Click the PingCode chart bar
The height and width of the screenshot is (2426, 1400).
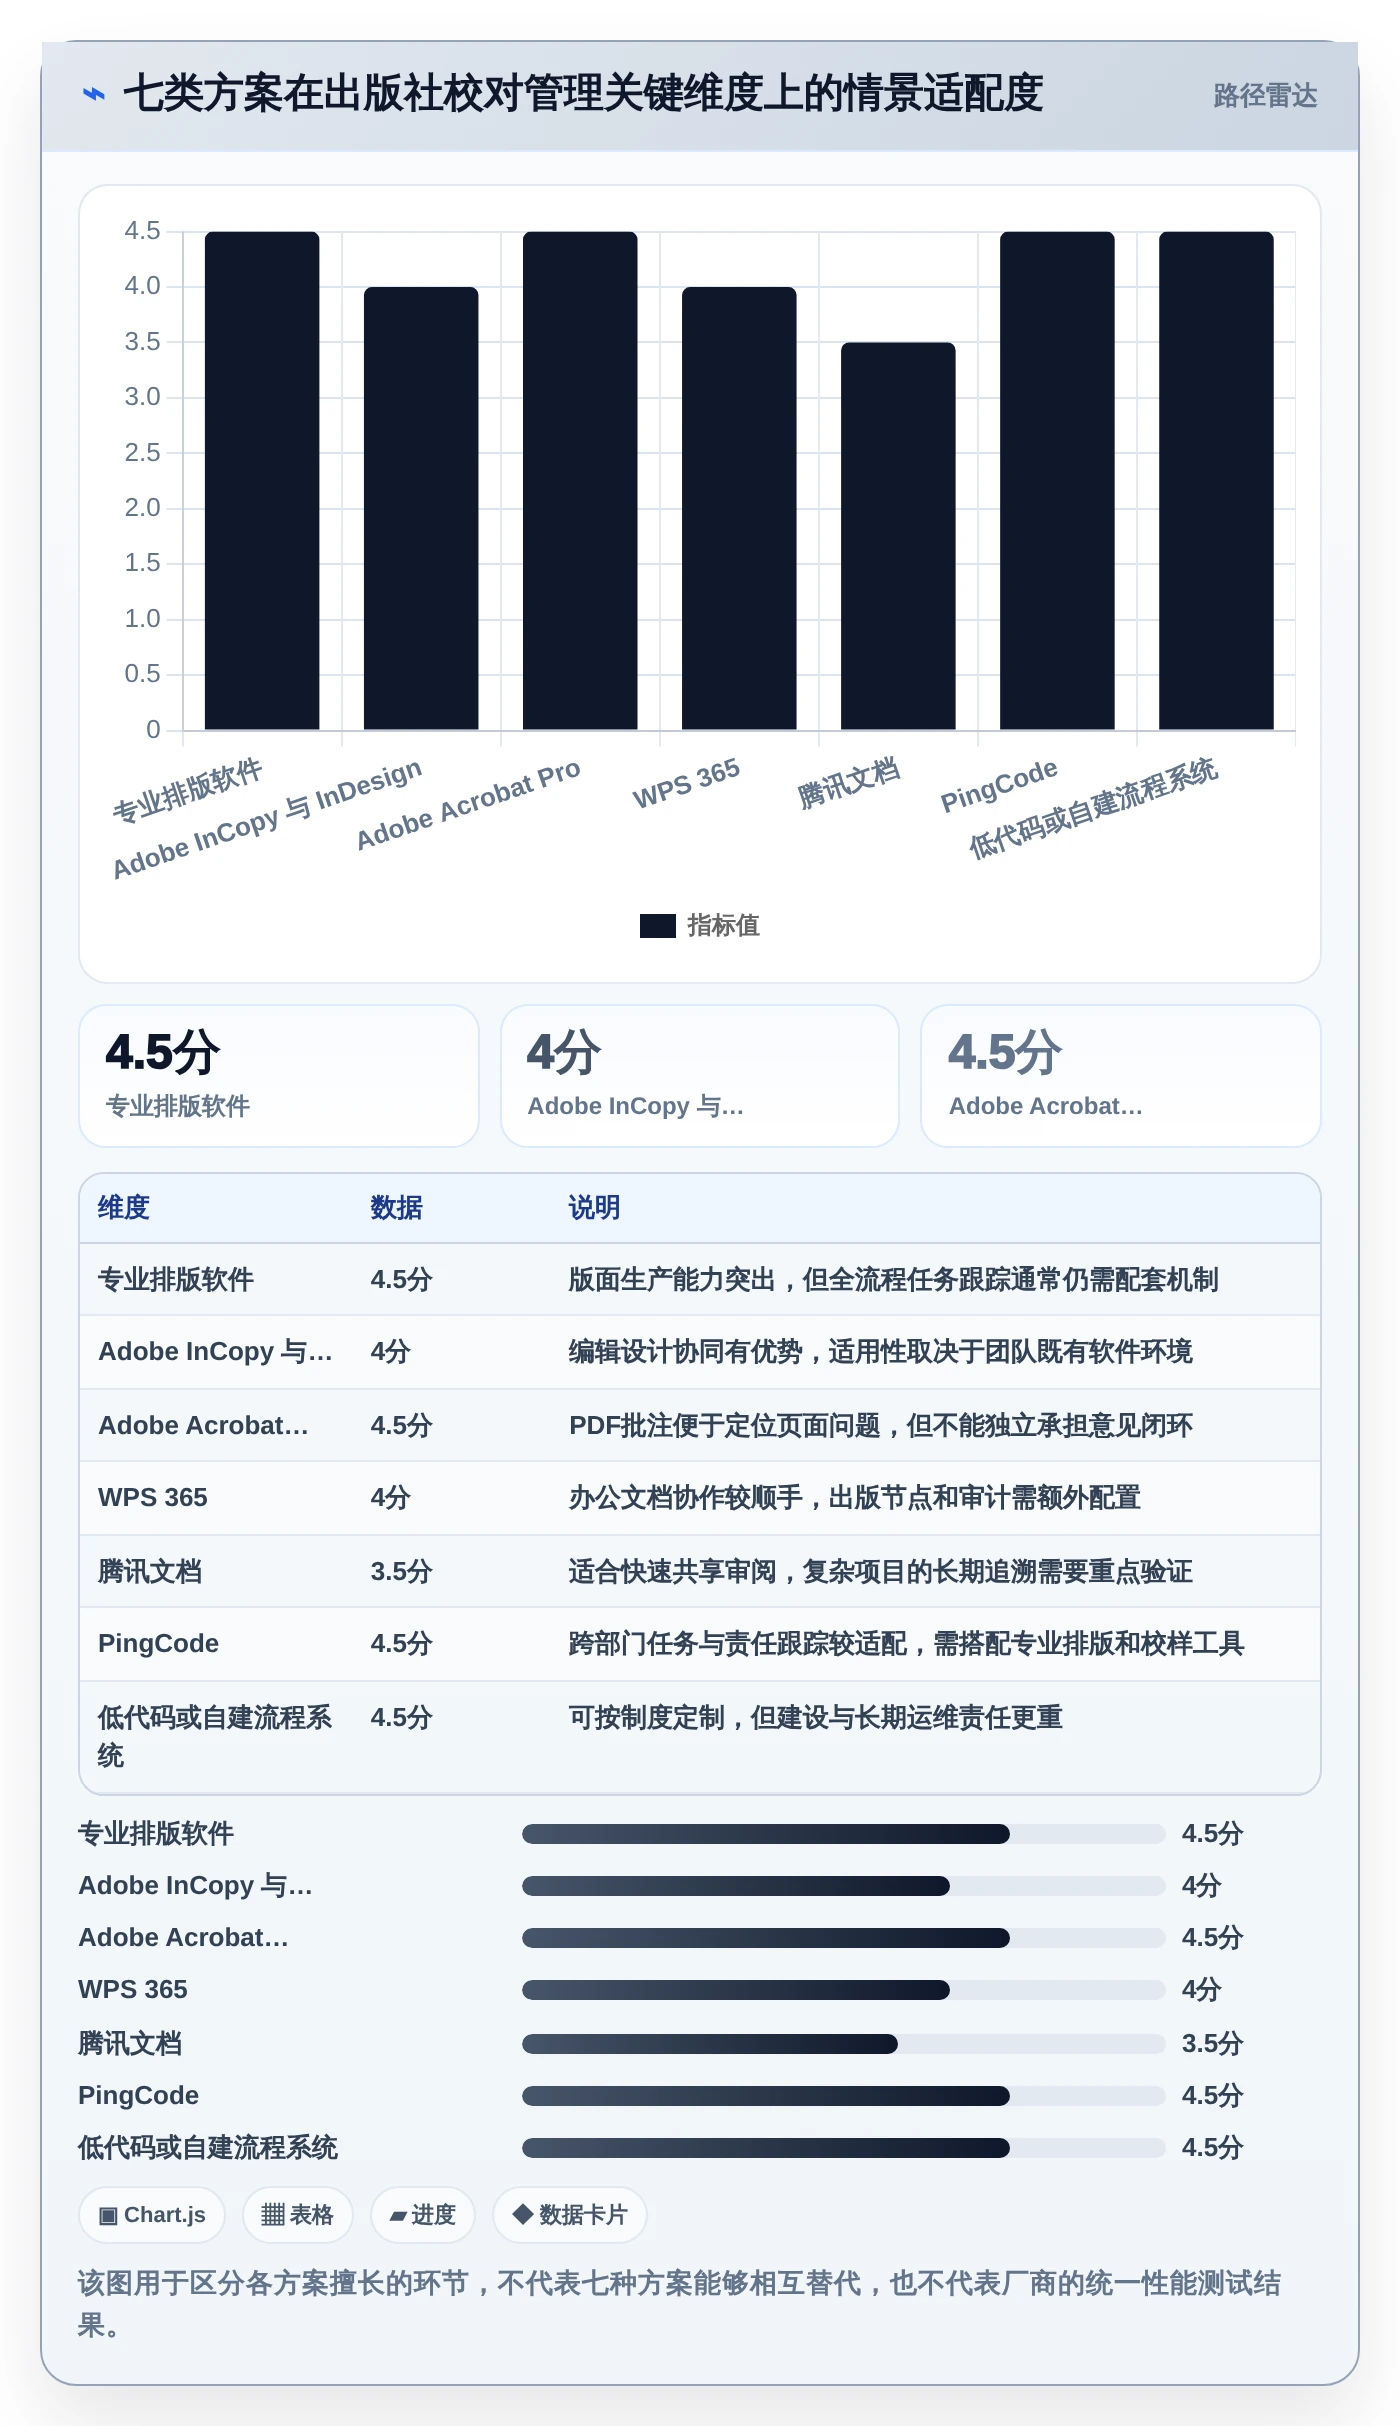click(x=1057, y=480)
